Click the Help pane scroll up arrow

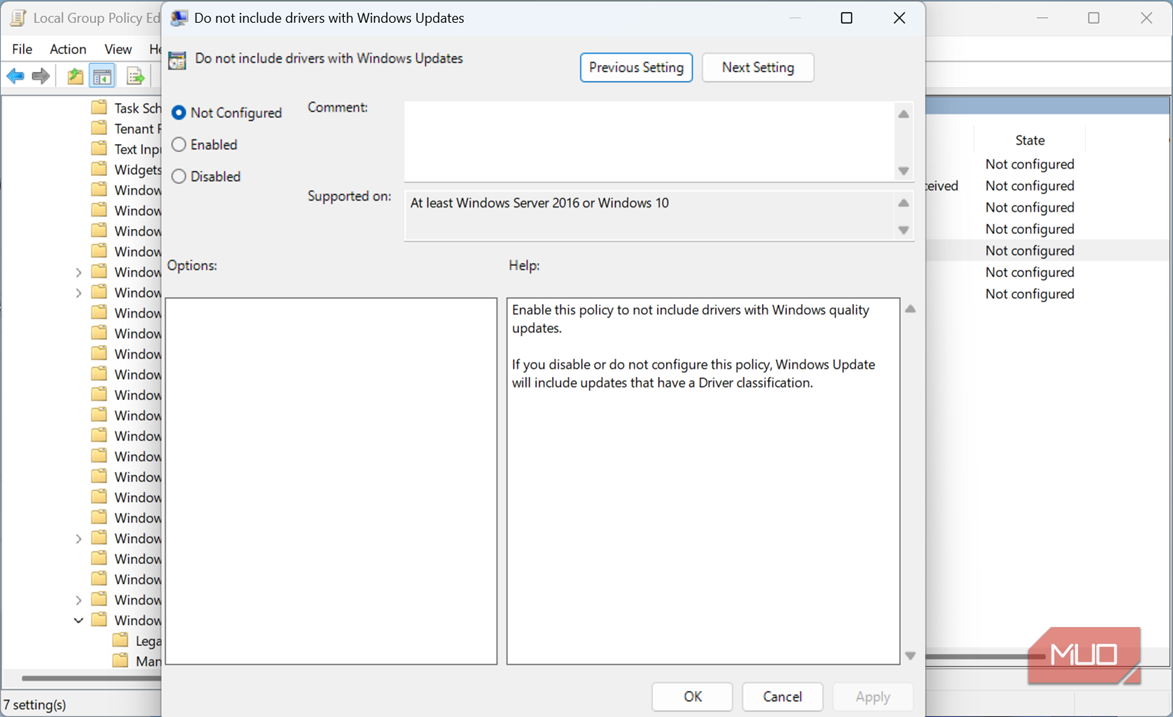(x=910, y=309)
